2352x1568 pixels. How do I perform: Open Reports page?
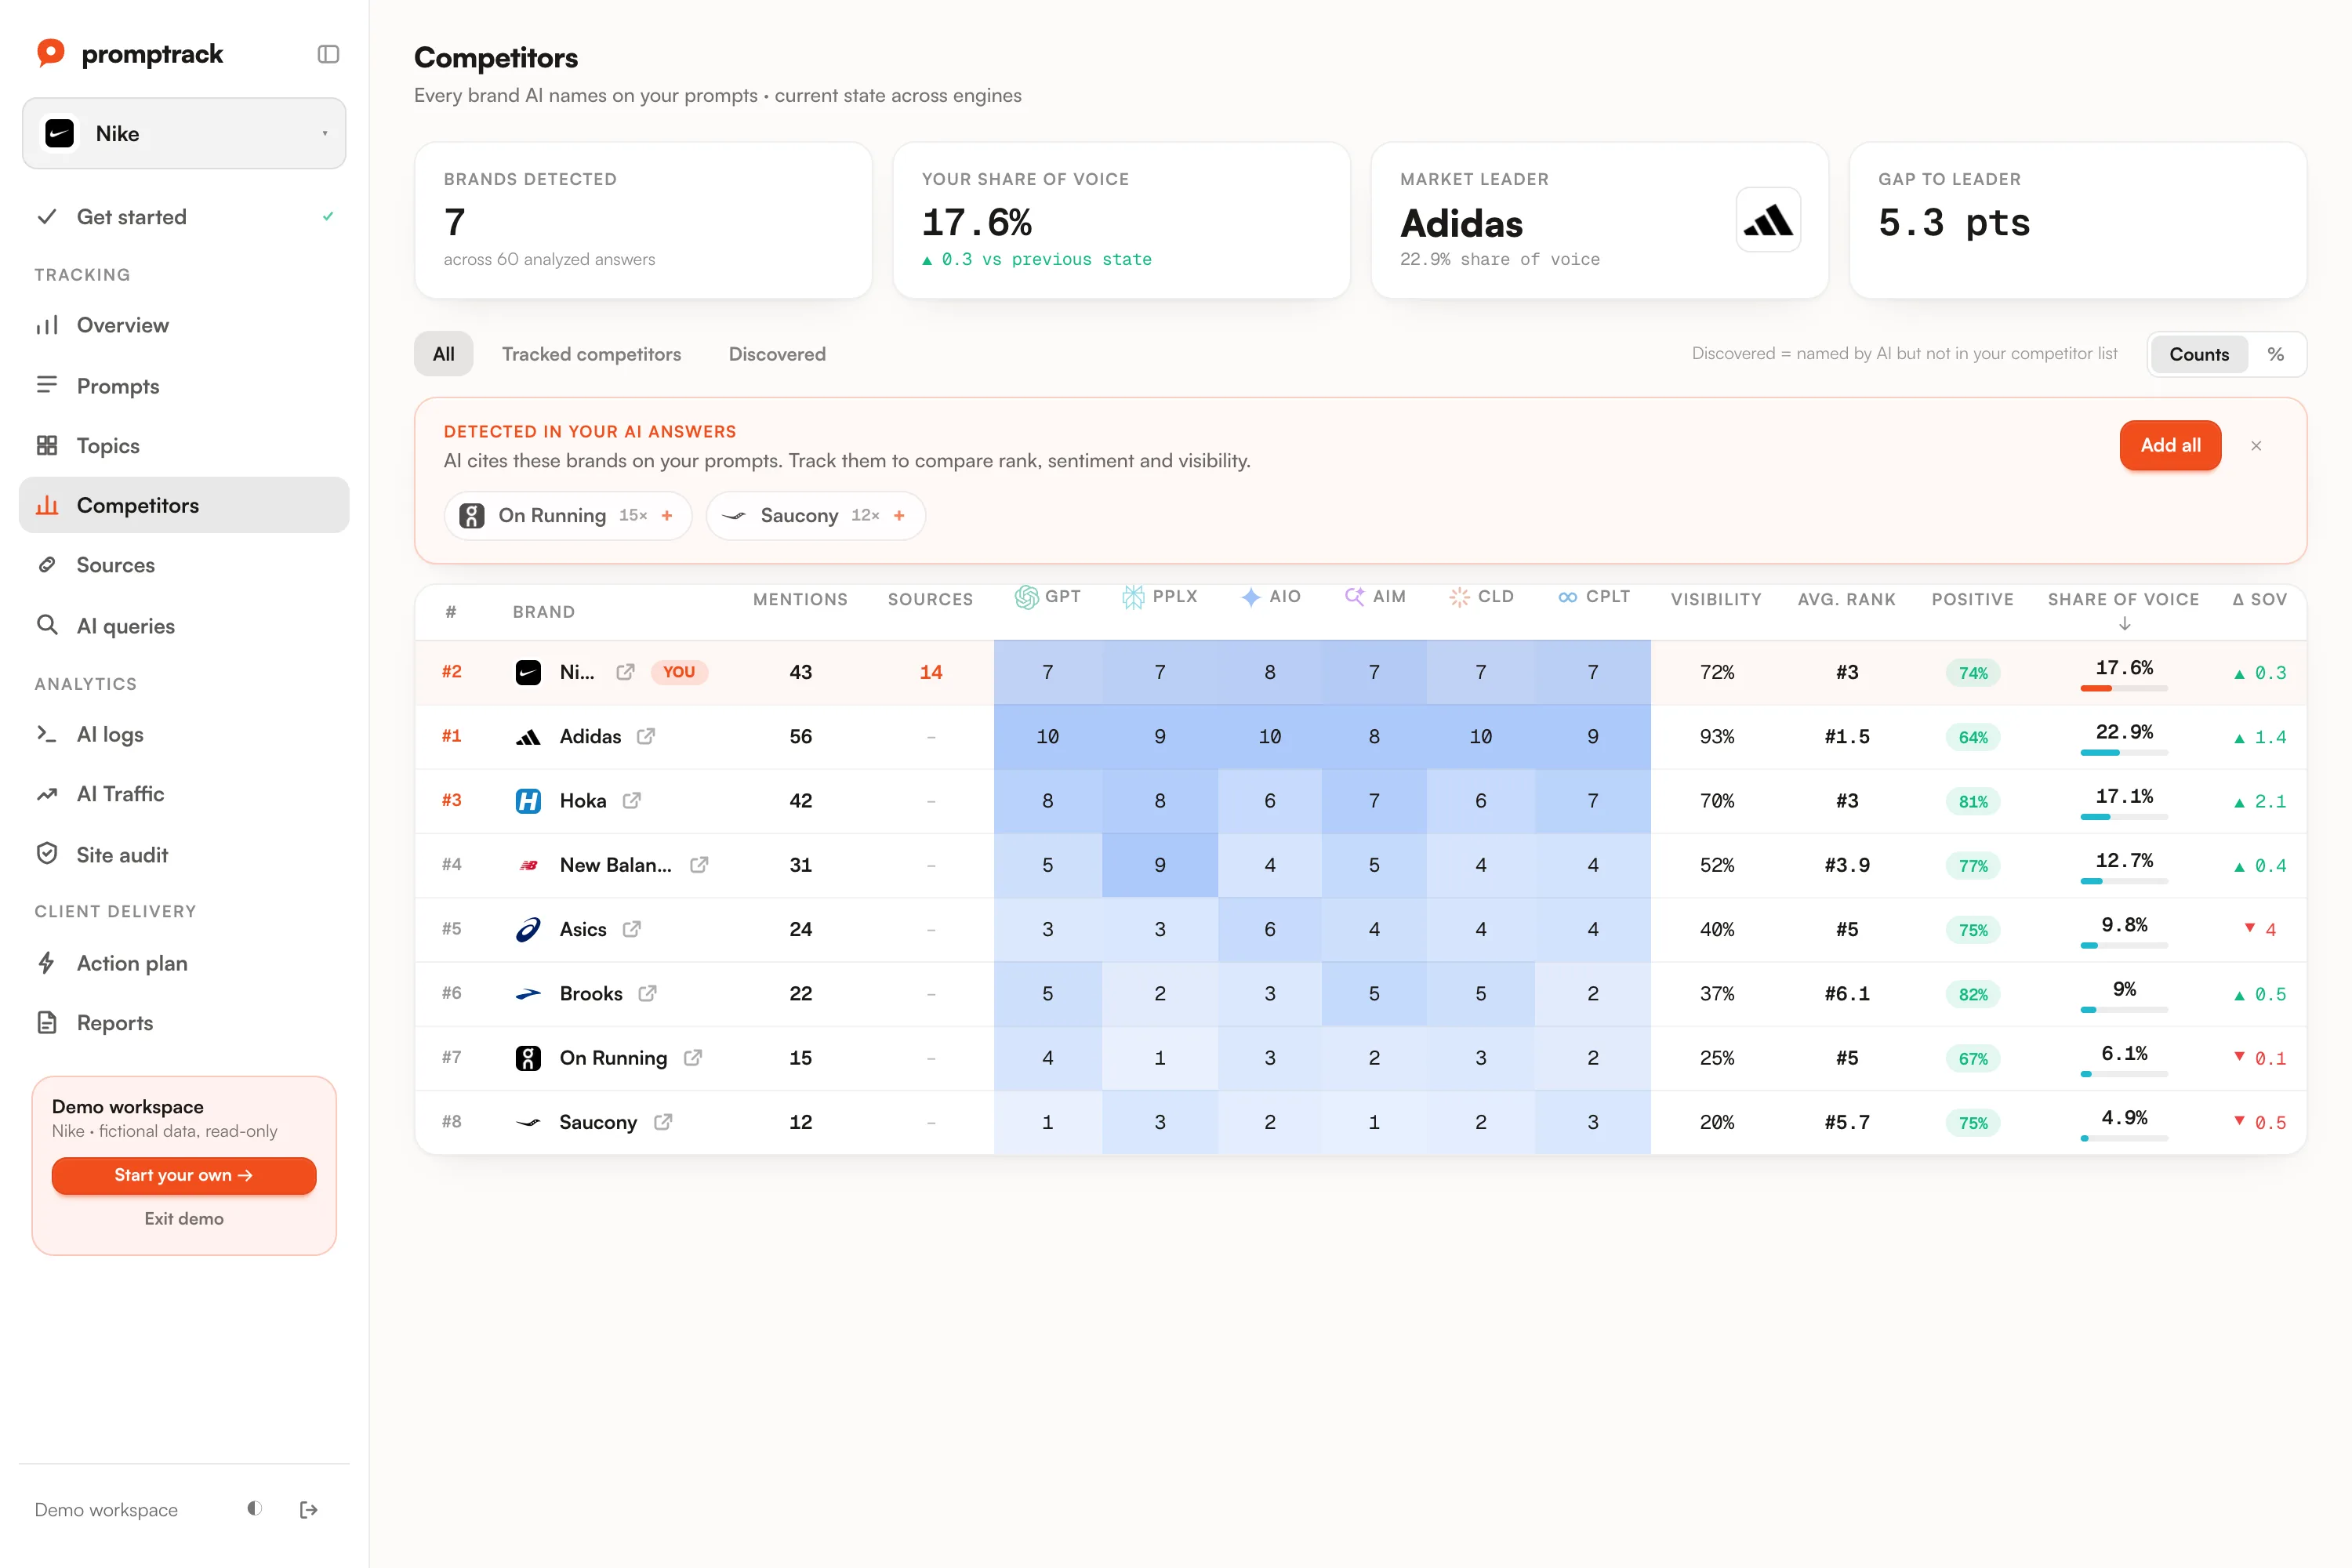pos(184,1023)
